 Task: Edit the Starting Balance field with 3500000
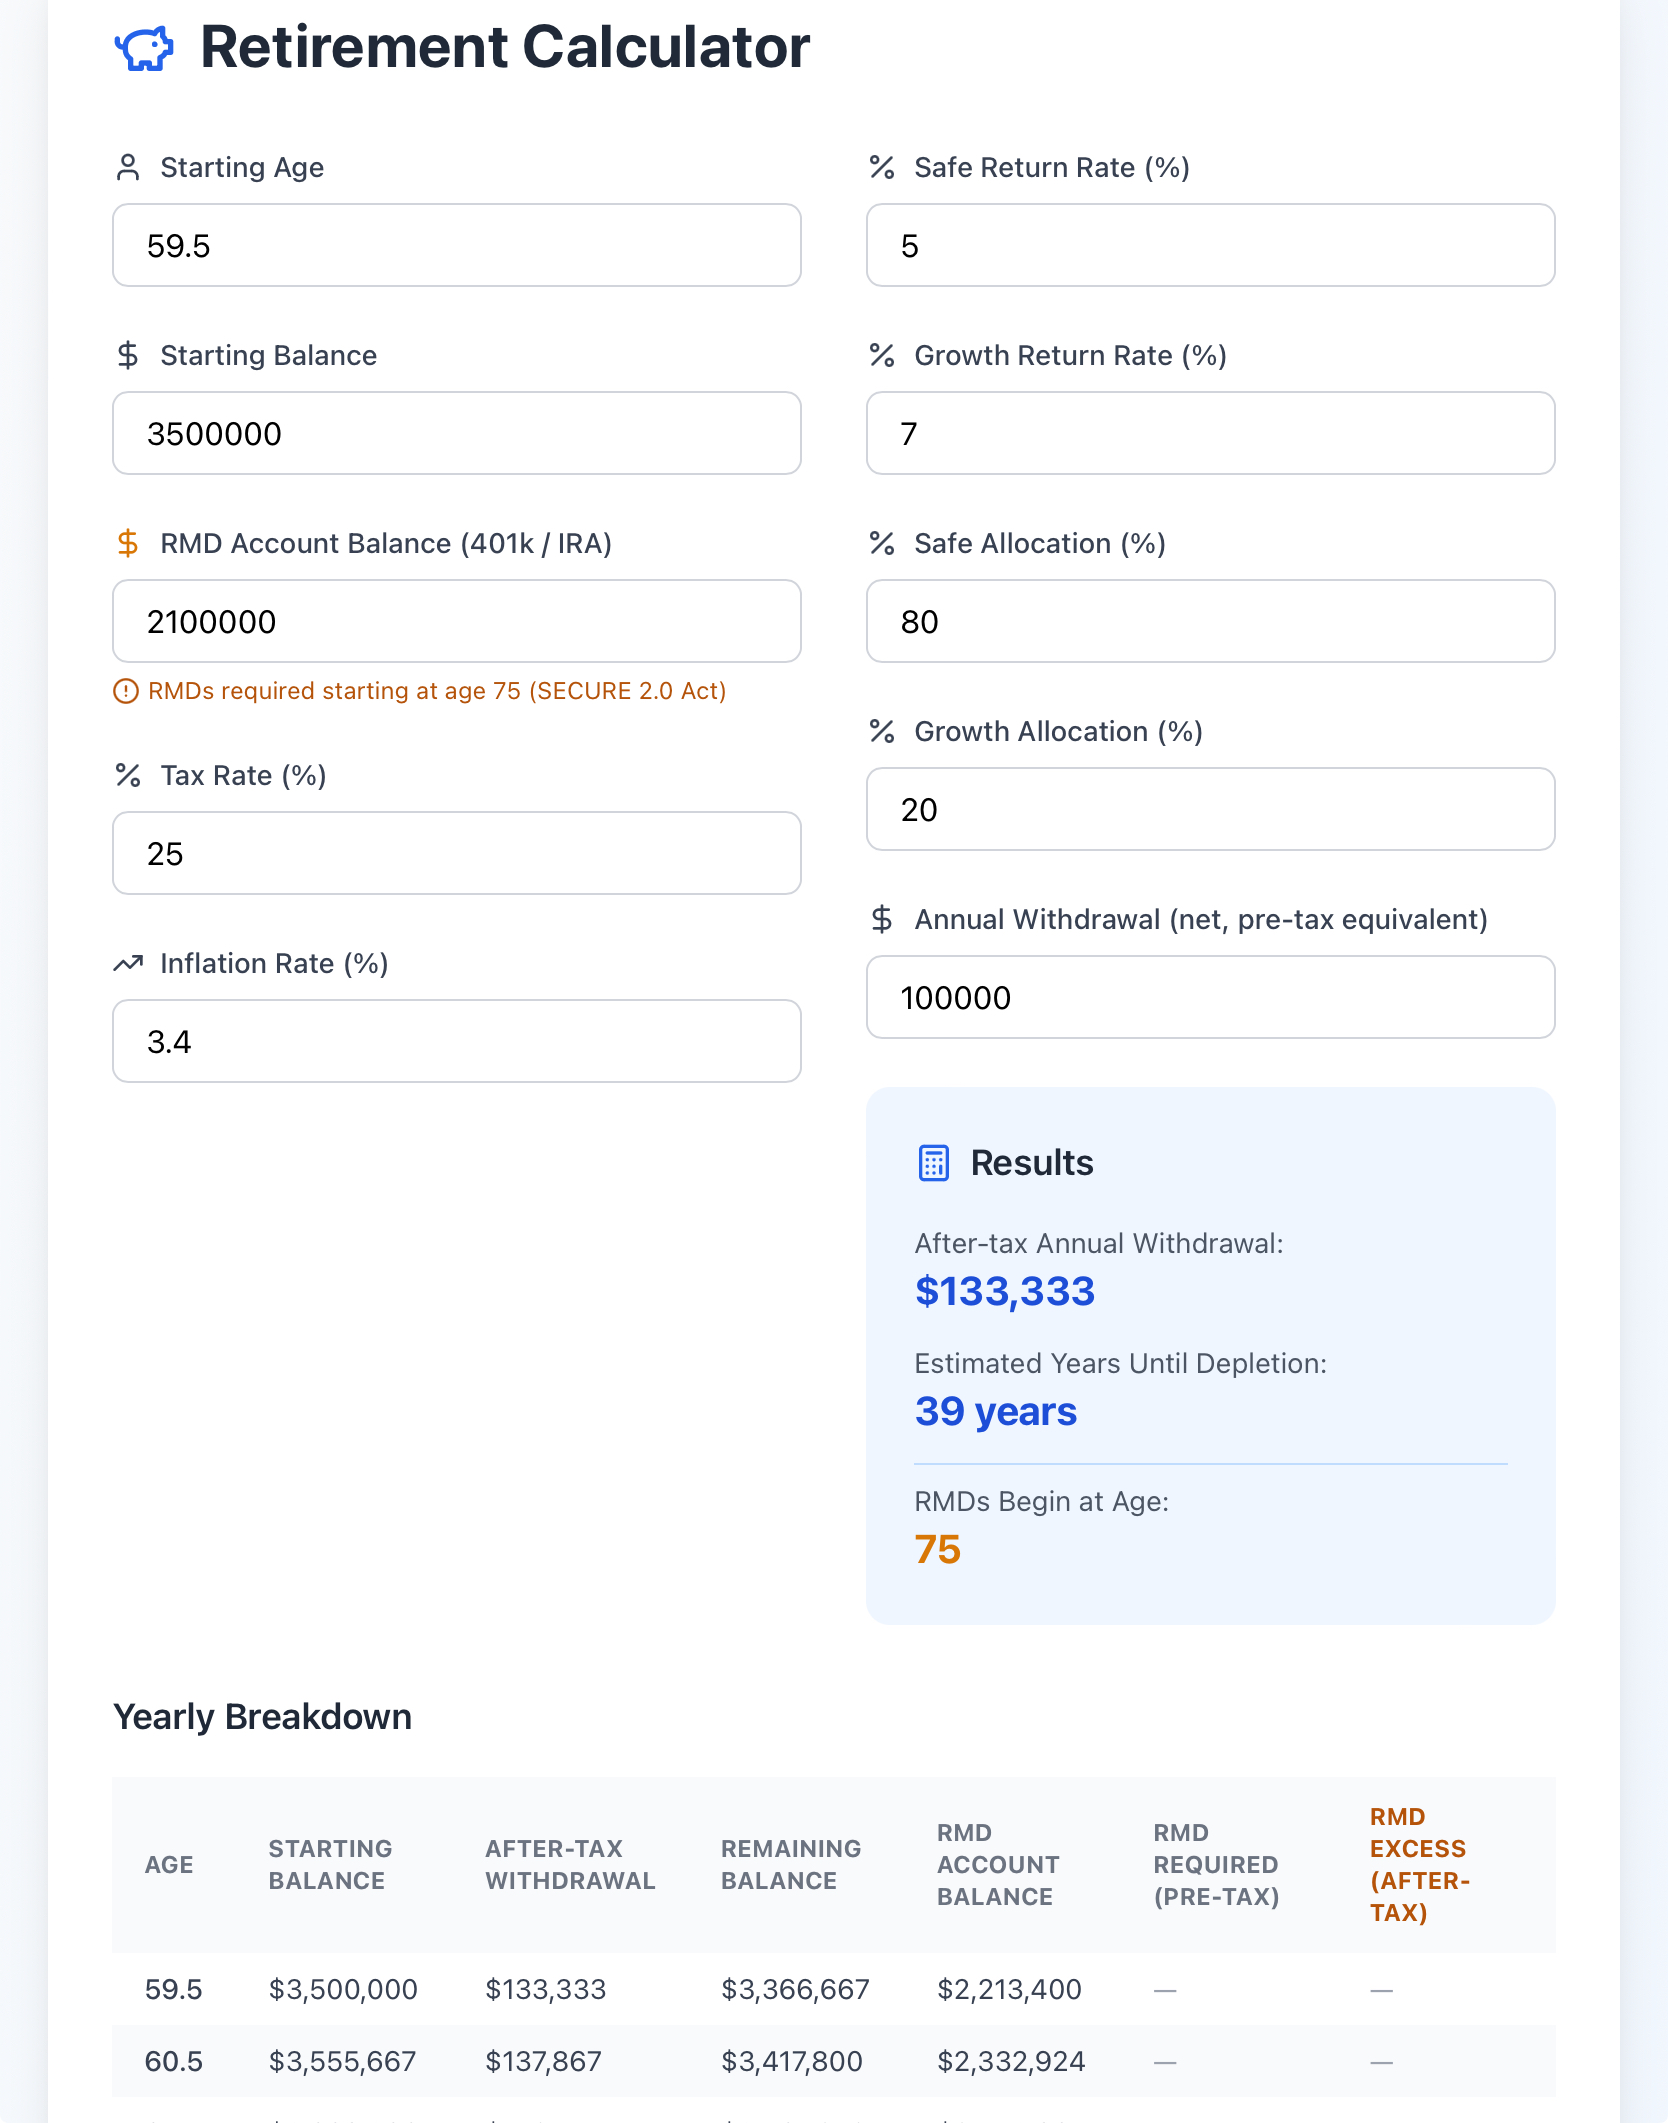click(457, 433)
